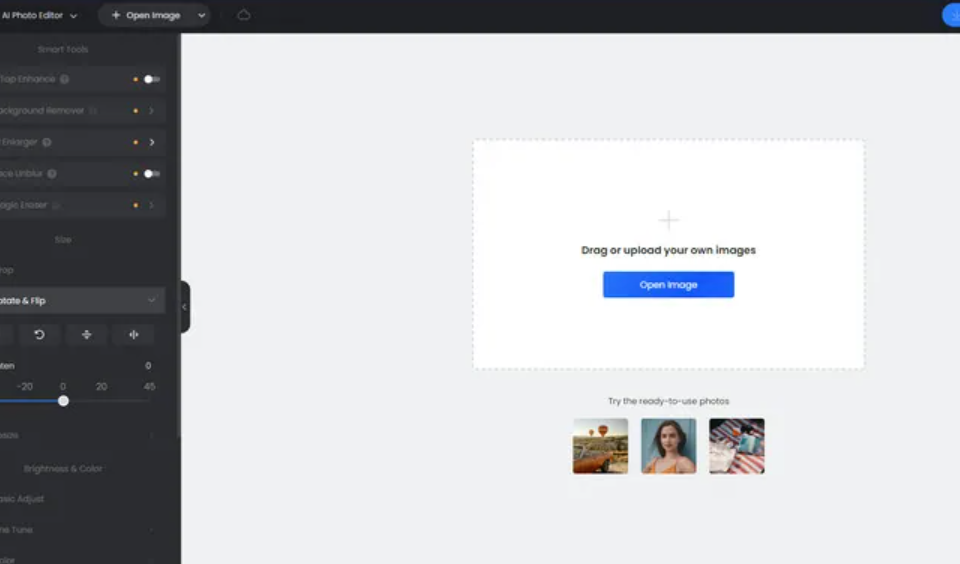Screen dimensions: 960x564
Task: Click the Straighten value field showing 0
Action: tap(148, 366)
